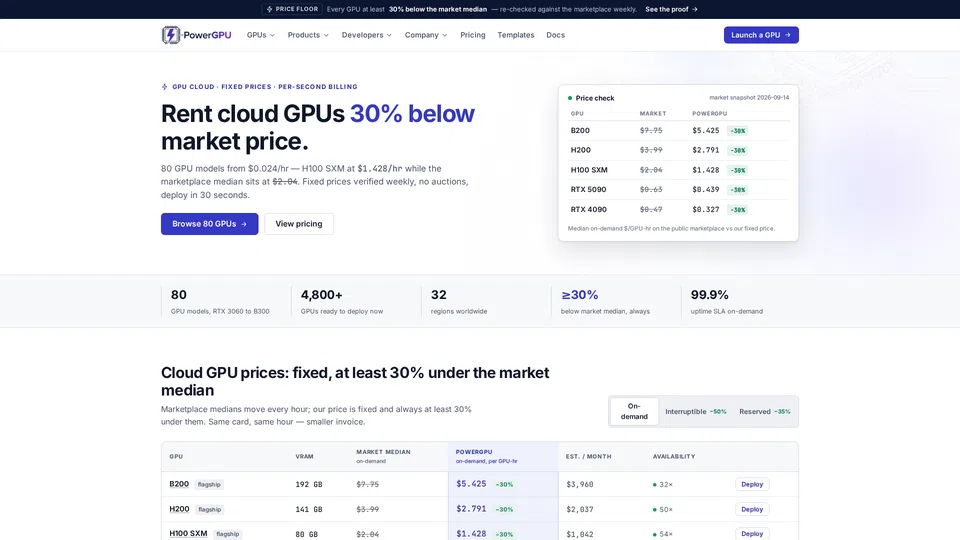The width and height of the screenshot is (960, 540).
Task: Click green status dot beside Price check
Action: 570,98
